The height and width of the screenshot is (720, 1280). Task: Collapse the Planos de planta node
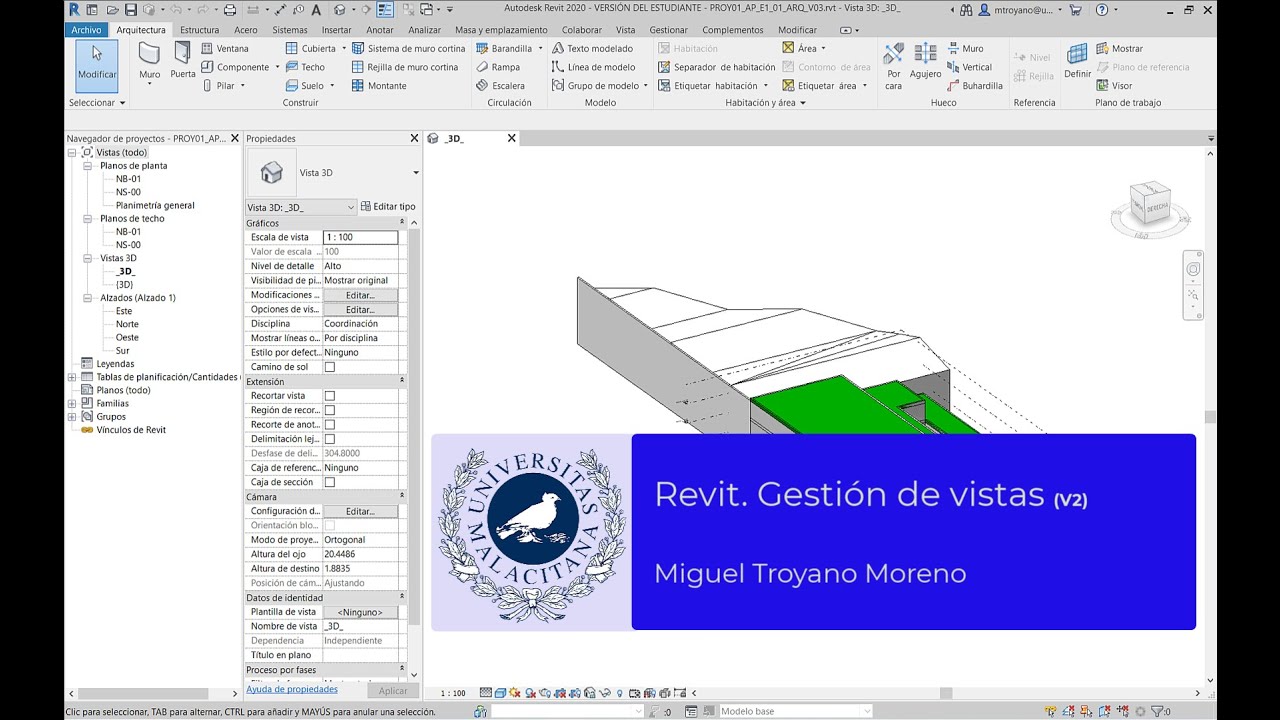pos(88,166)
